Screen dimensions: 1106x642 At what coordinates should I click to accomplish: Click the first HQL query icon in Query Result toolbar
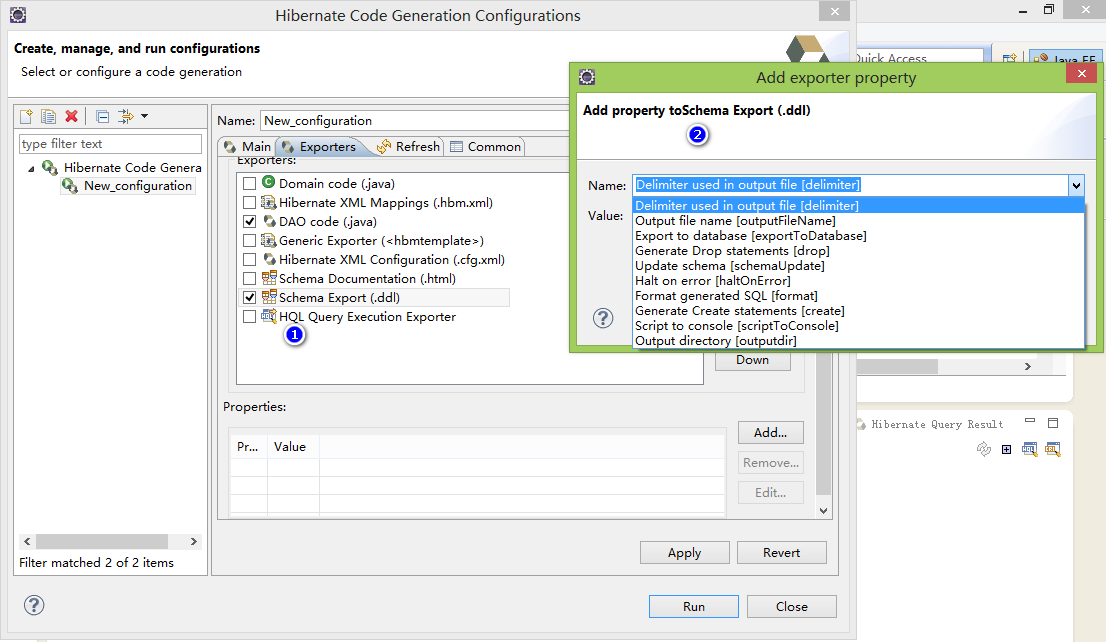click(x=1030, y=449)
